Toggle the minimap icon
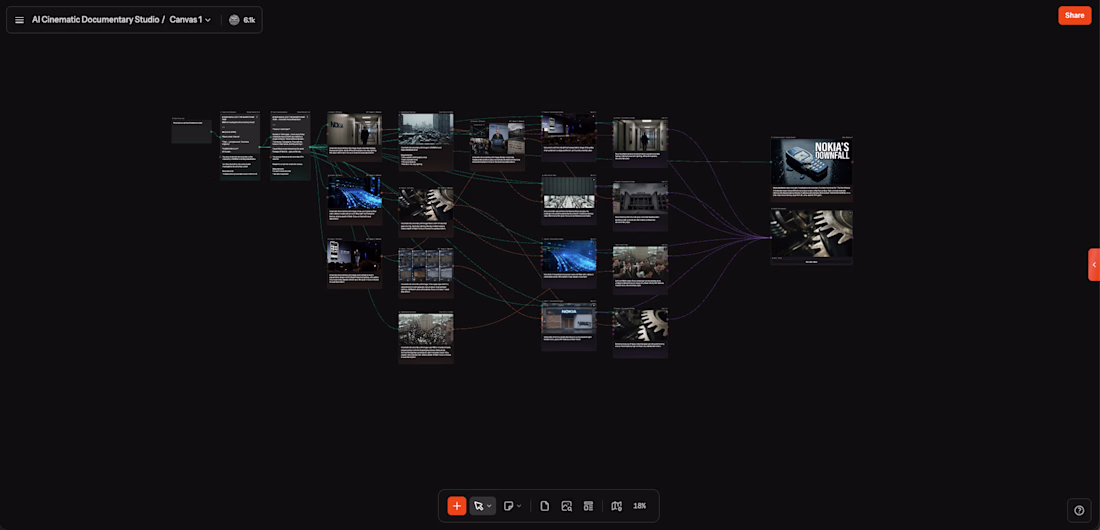This screenshot has height=530, width=1100. [617, 505]
